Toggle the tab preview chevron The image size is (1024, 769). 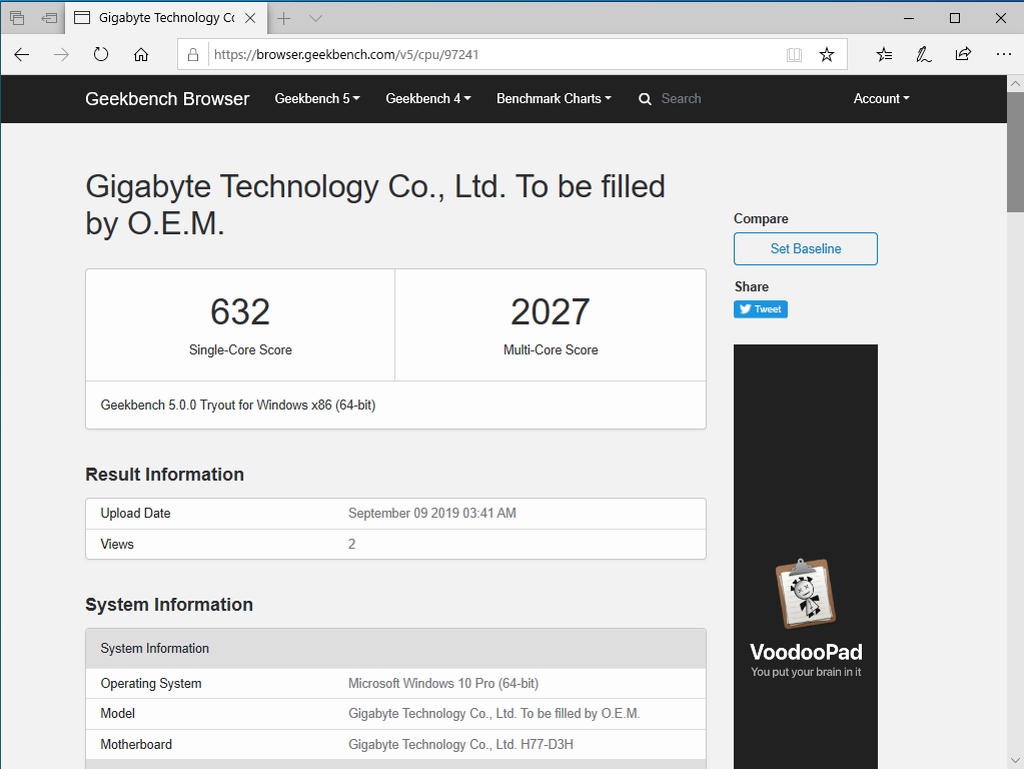(315, 18)
